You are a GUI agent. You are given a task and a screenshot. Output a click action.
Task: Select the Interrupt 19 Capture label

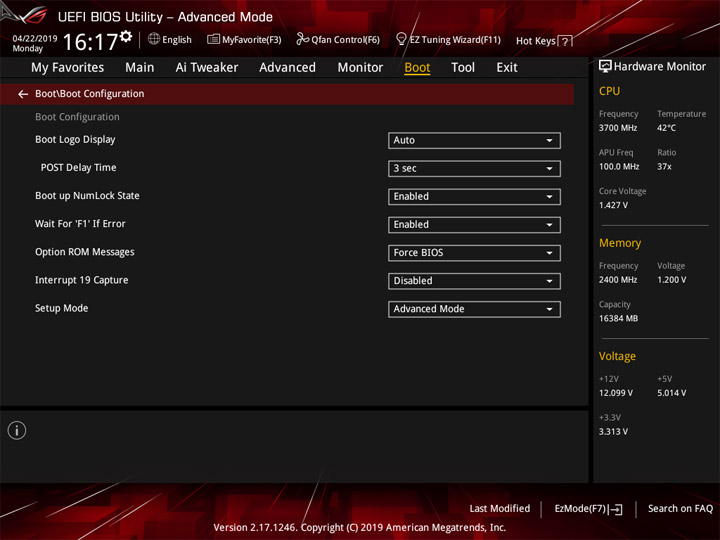82,280
